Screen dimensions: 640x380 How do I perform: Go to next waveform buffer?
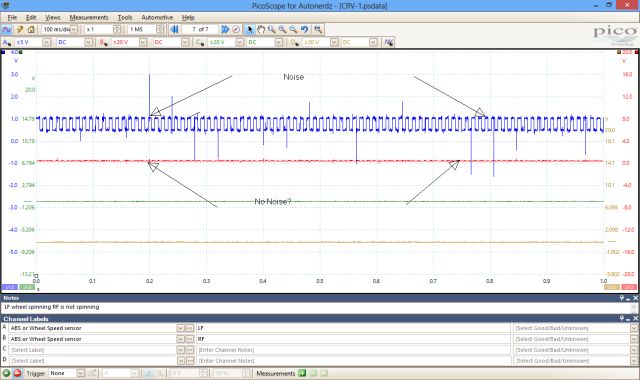click(x=225, y=29)
